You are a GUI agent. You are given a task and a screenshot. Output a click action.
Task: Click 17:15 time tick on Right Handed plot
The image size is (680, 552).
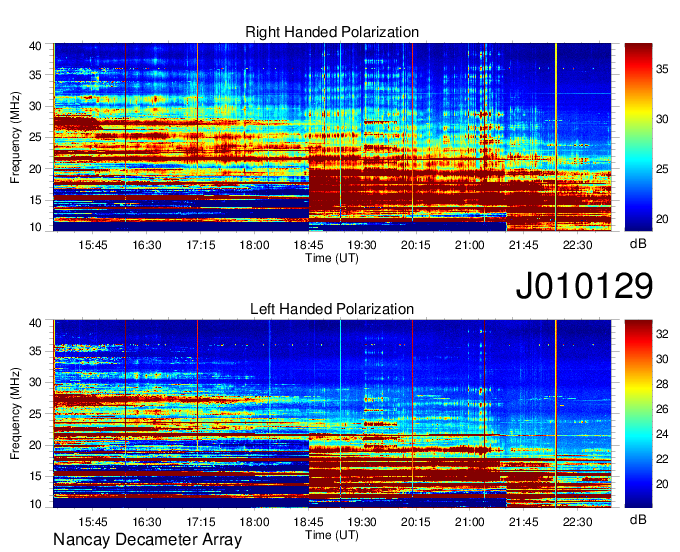(201, 245)
